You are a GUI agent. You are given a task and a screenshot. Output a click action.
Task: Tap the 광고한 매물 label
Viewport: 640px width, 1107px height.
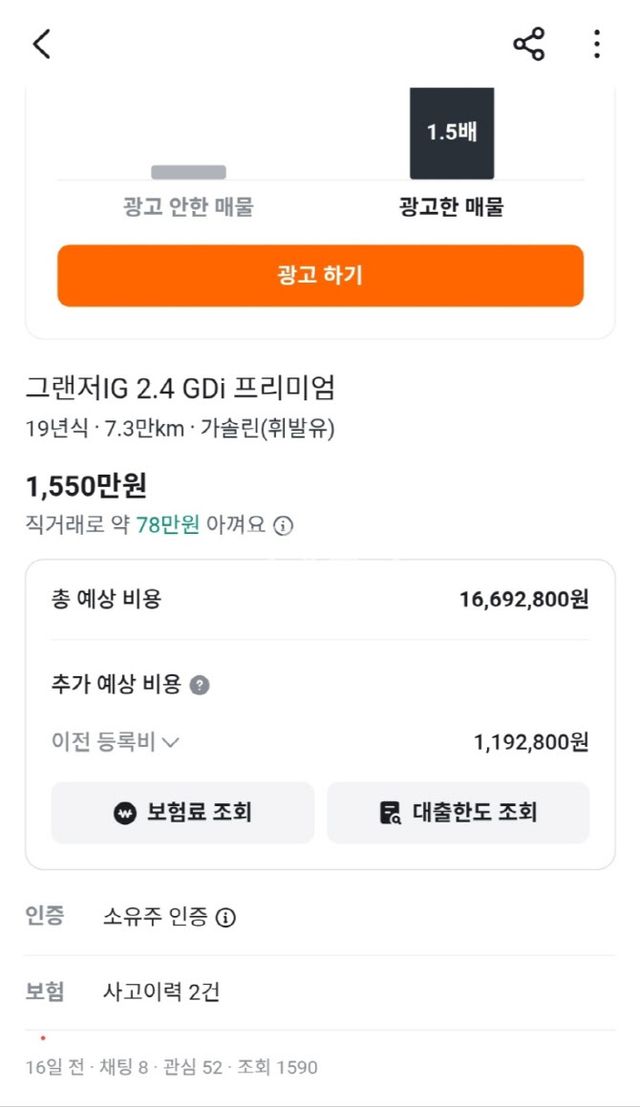point(452,207)
